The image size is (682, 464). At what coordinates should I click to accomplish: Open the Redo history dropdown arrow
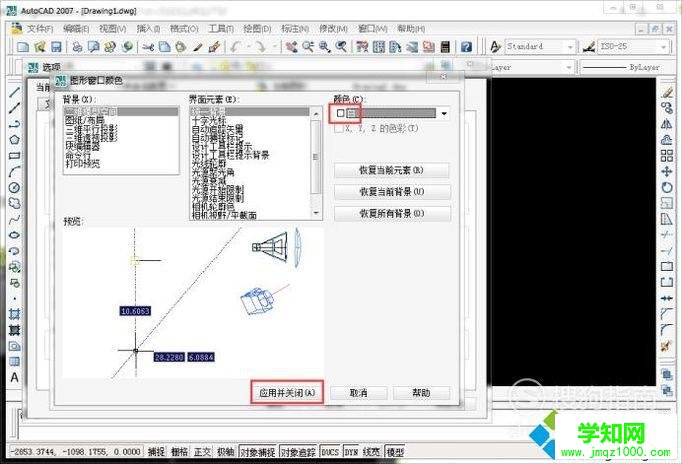tap(274, 47)
